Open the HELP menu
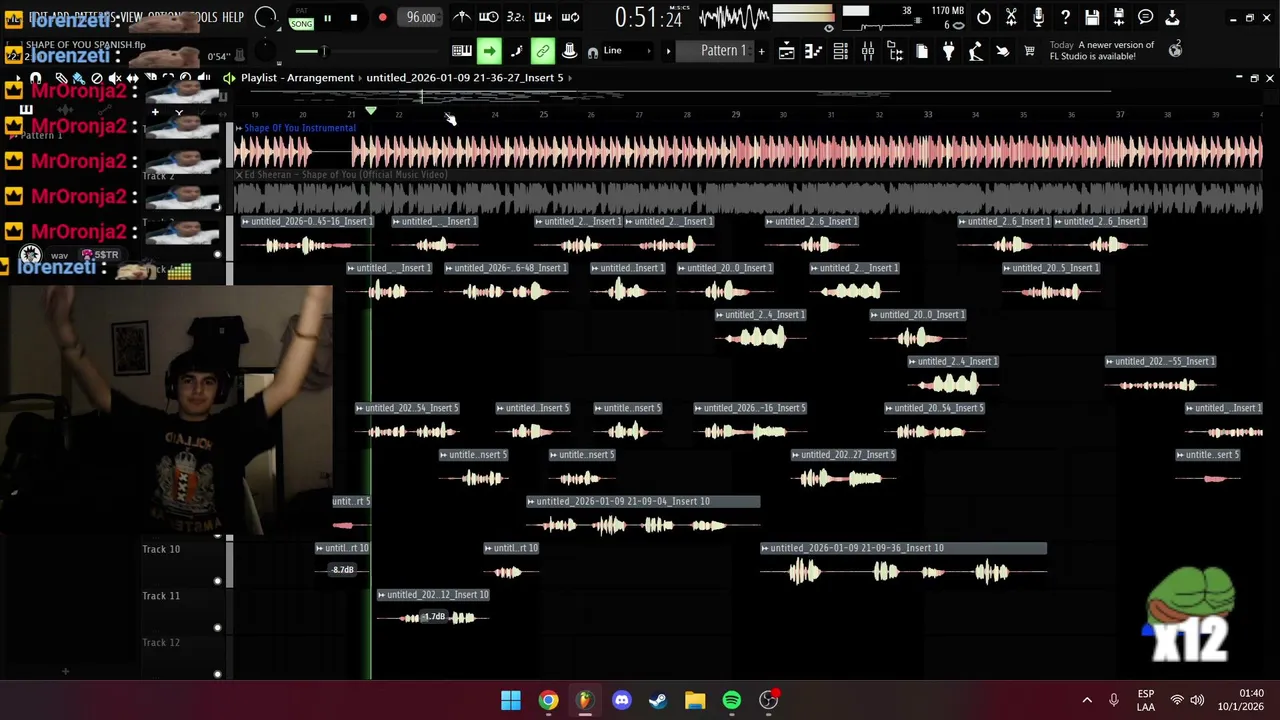This screenshot has width=1280, height=720. pos(233,17)
